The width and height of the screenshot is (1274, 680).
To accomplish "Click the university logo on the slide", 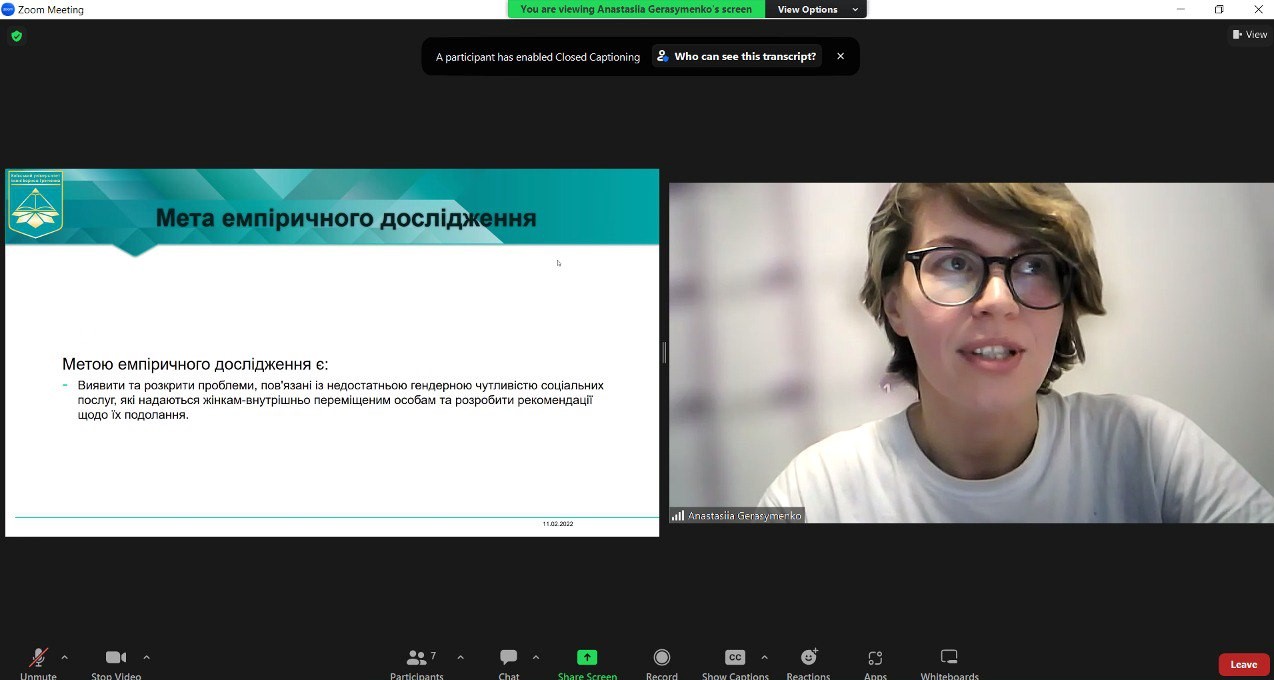I will click(x=35, y=205).
